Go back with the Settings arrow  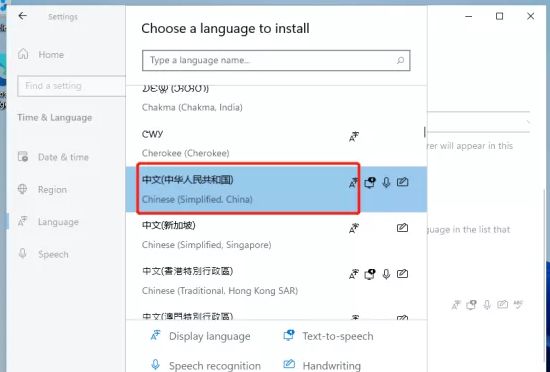(x=22, y=16)
